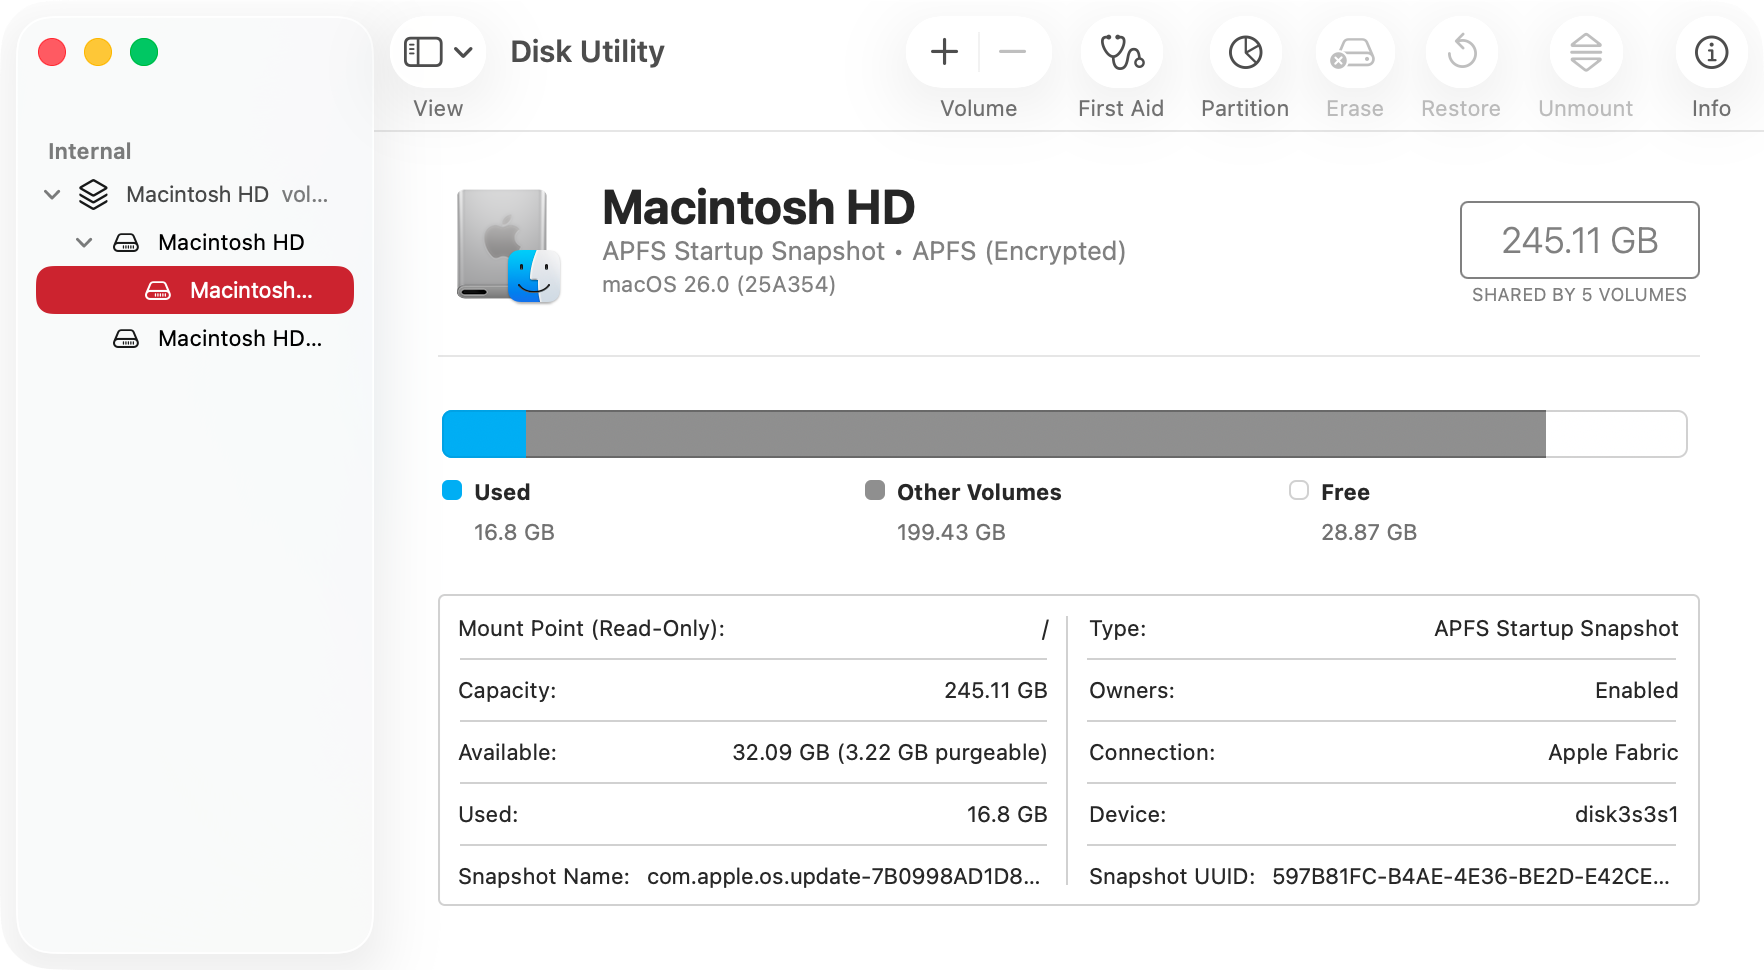Select the bottom Macintosh HD volume in sidebar

pos(237,339)
